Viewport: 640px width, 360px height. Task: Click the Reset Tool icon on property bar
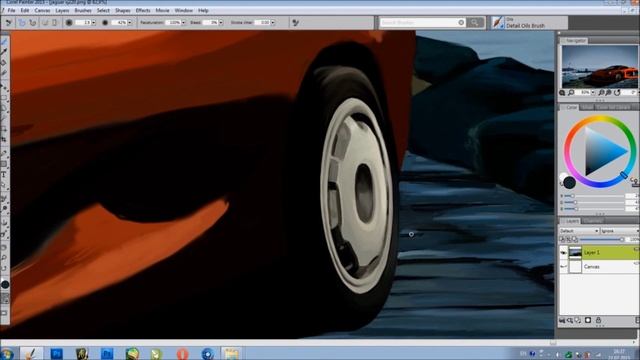coord(8,22)
